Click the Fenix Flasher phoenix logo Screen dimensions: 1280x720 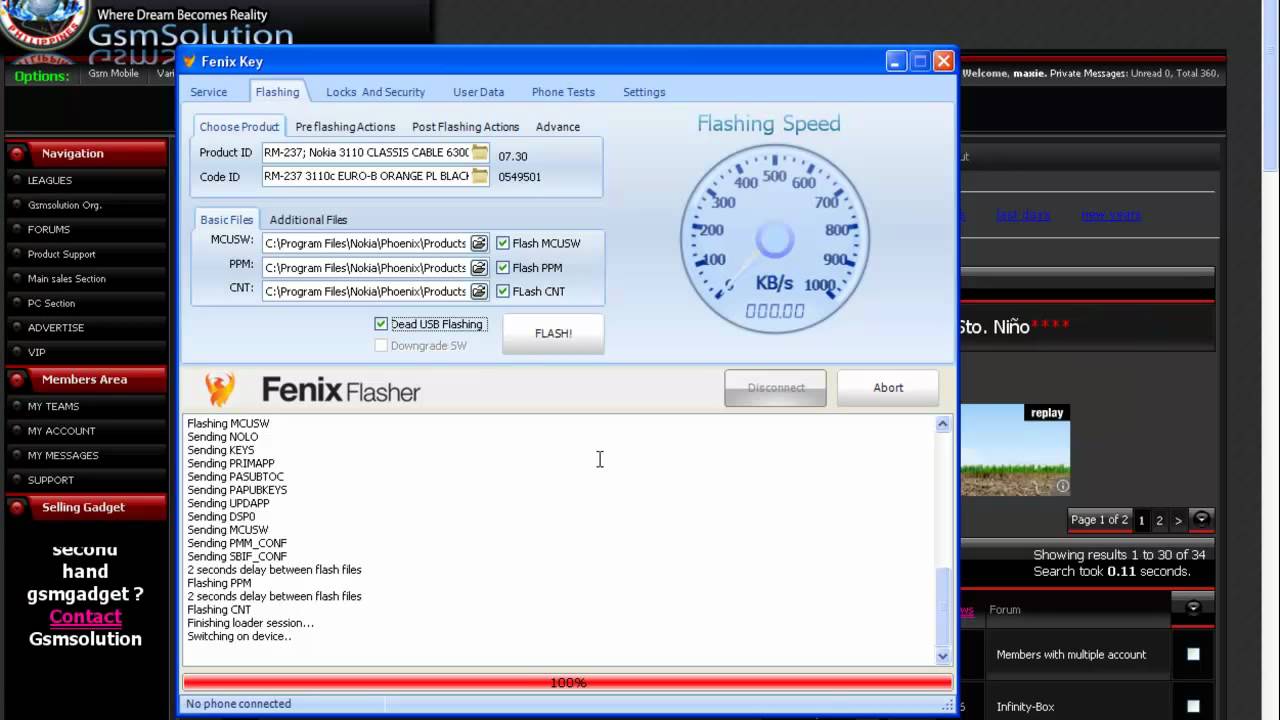[x=220, y=389]
